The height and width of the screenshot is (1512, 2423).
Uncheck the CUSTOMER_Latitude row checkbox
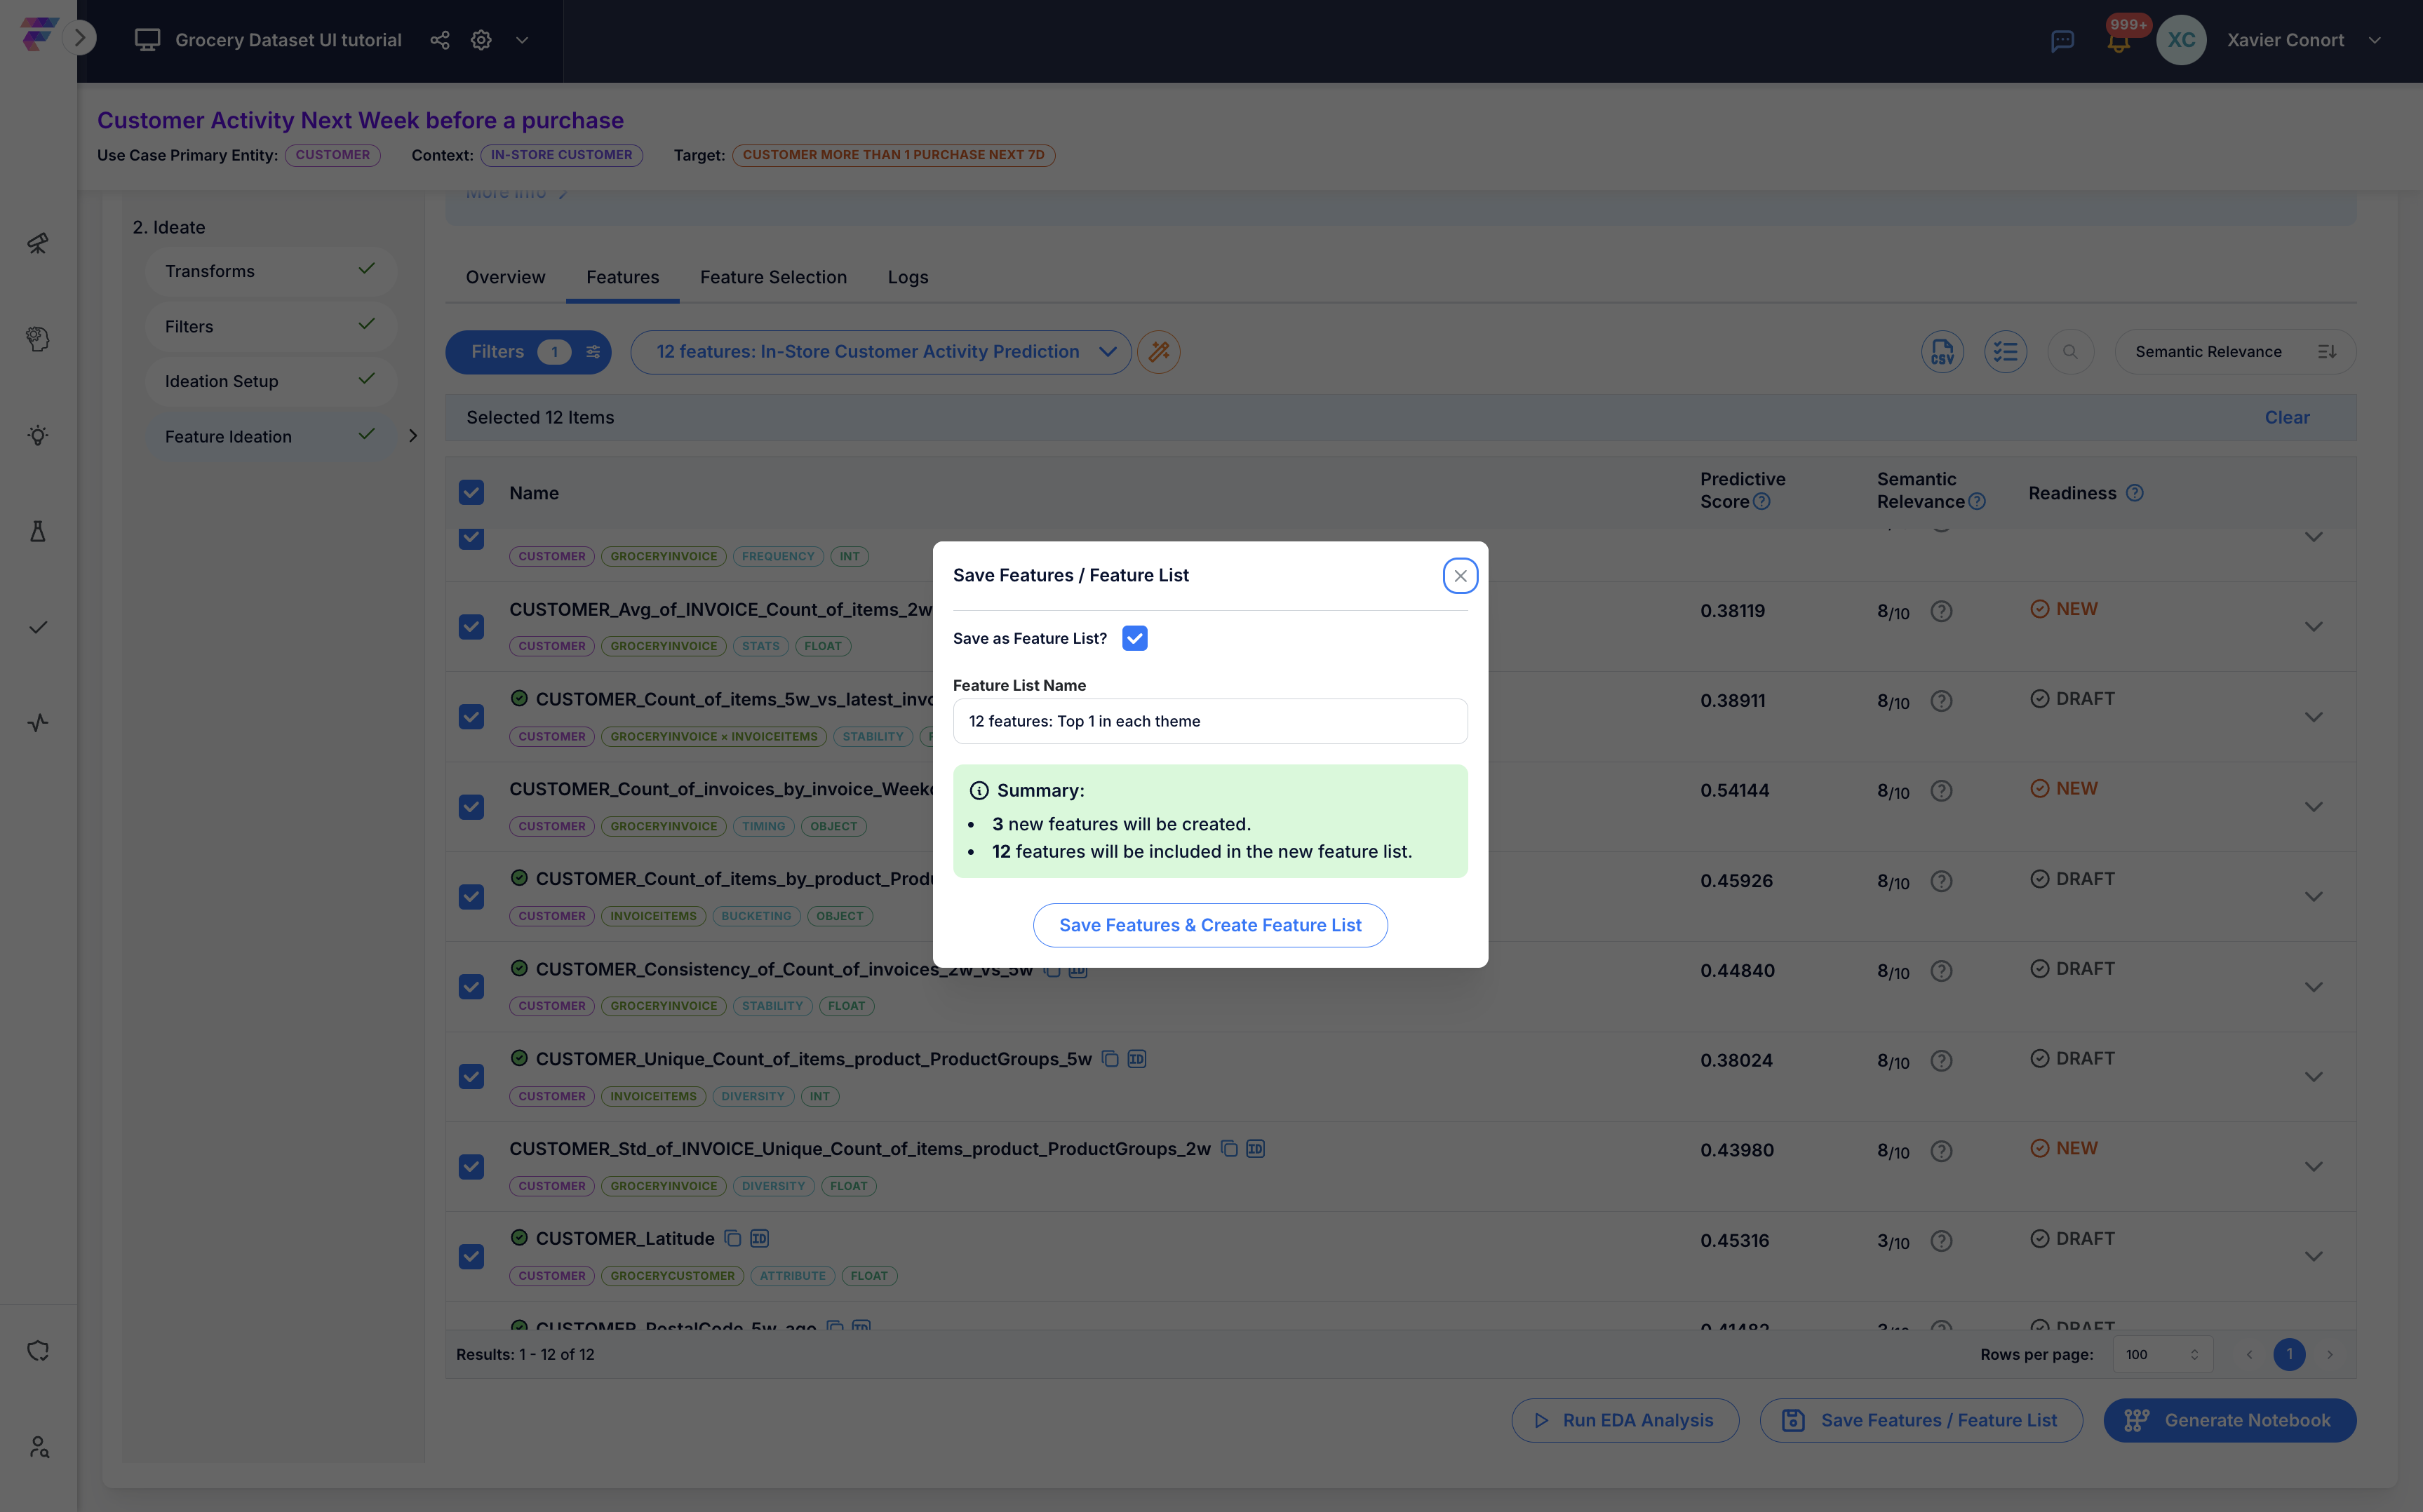pyautogui.click(x=471, y=1256)
